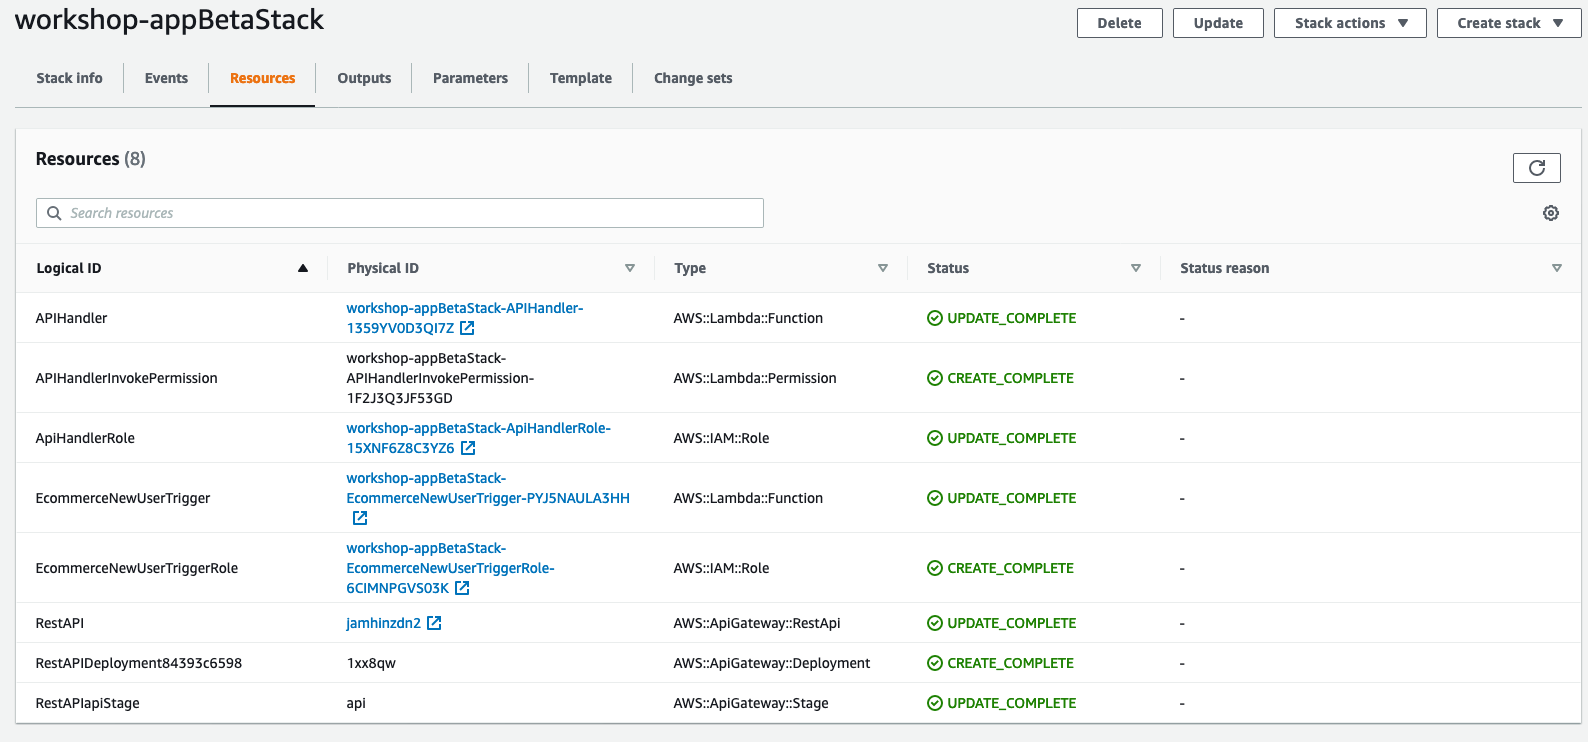Open Stack actions dropdown
This screenshot has height=742, width=1588.
coord(1350,23)
